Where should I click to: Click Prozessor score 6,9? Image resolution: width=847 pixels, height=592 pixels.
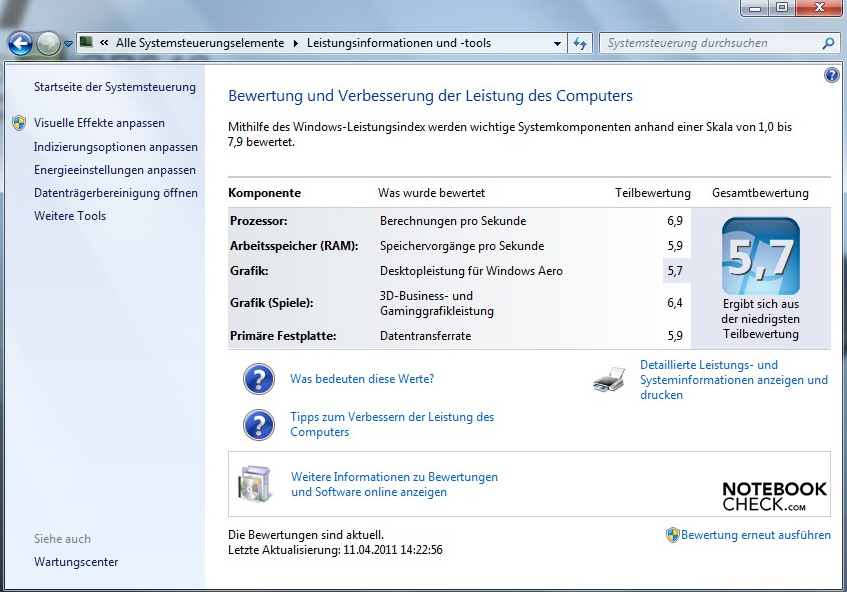point(675,221)
